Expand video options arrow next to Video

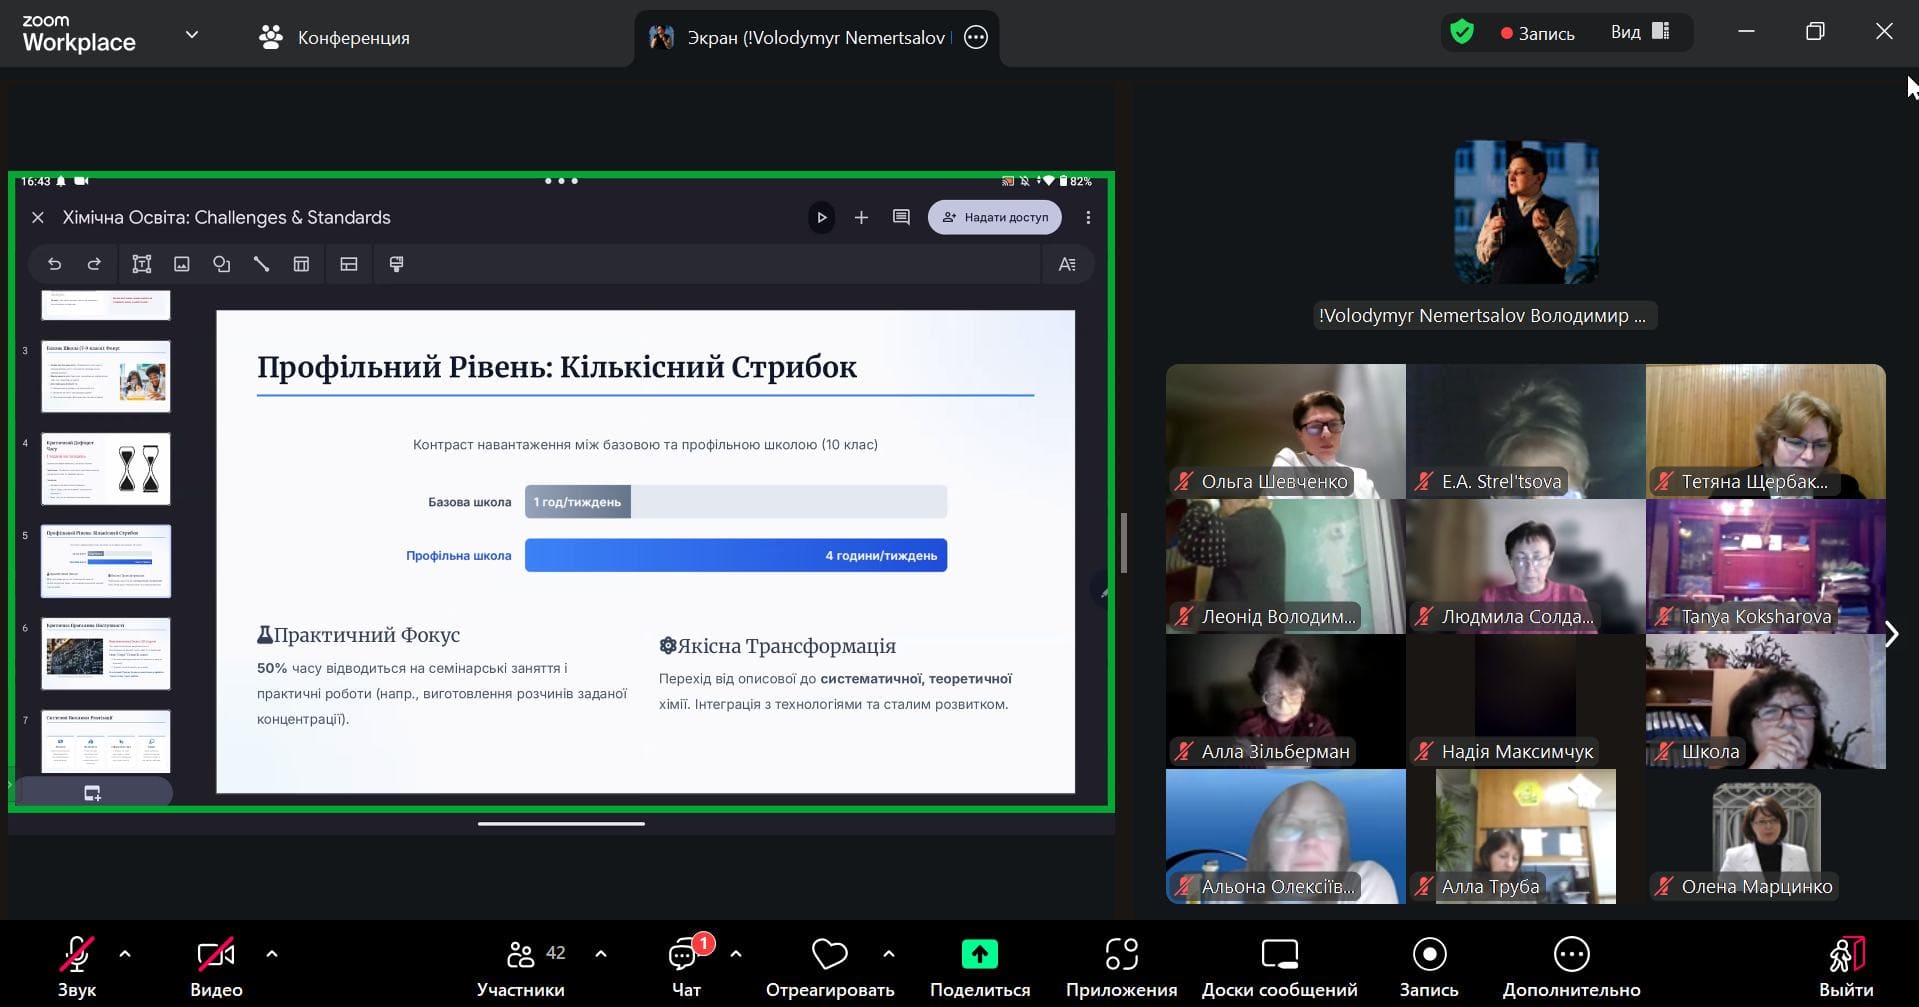pyautogui.click(x=272, y=954)
